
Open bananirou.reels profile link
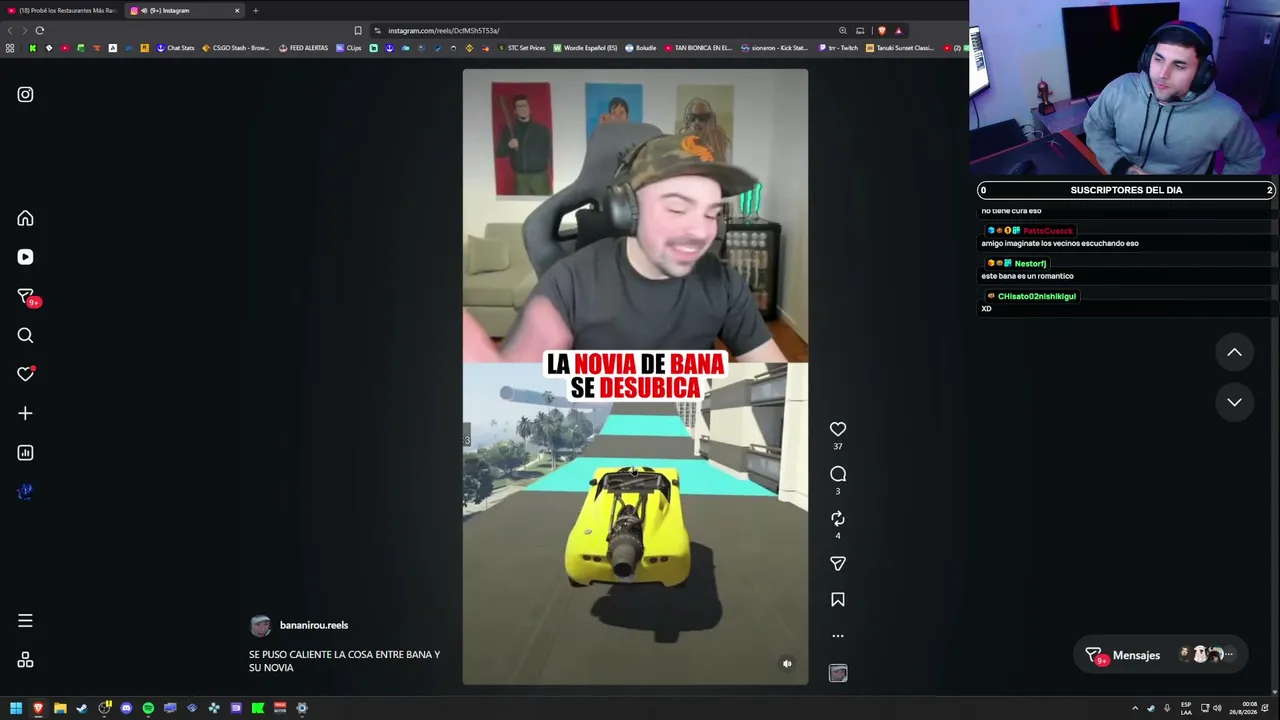click(314, 626)
